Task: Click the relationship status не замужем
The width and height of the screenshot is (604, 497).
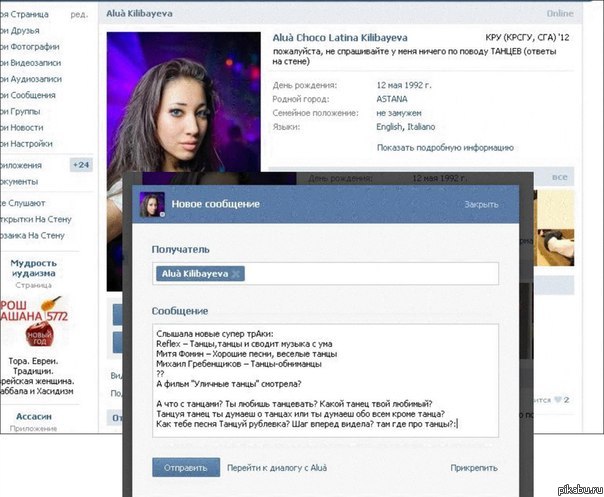Action: click(x=399, y=113)
